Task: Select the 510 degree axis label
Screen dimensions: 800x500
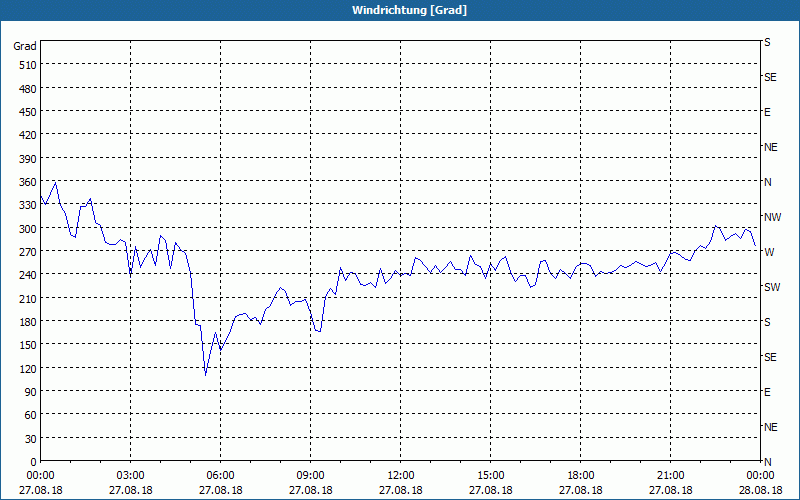Action: [28, 65]
